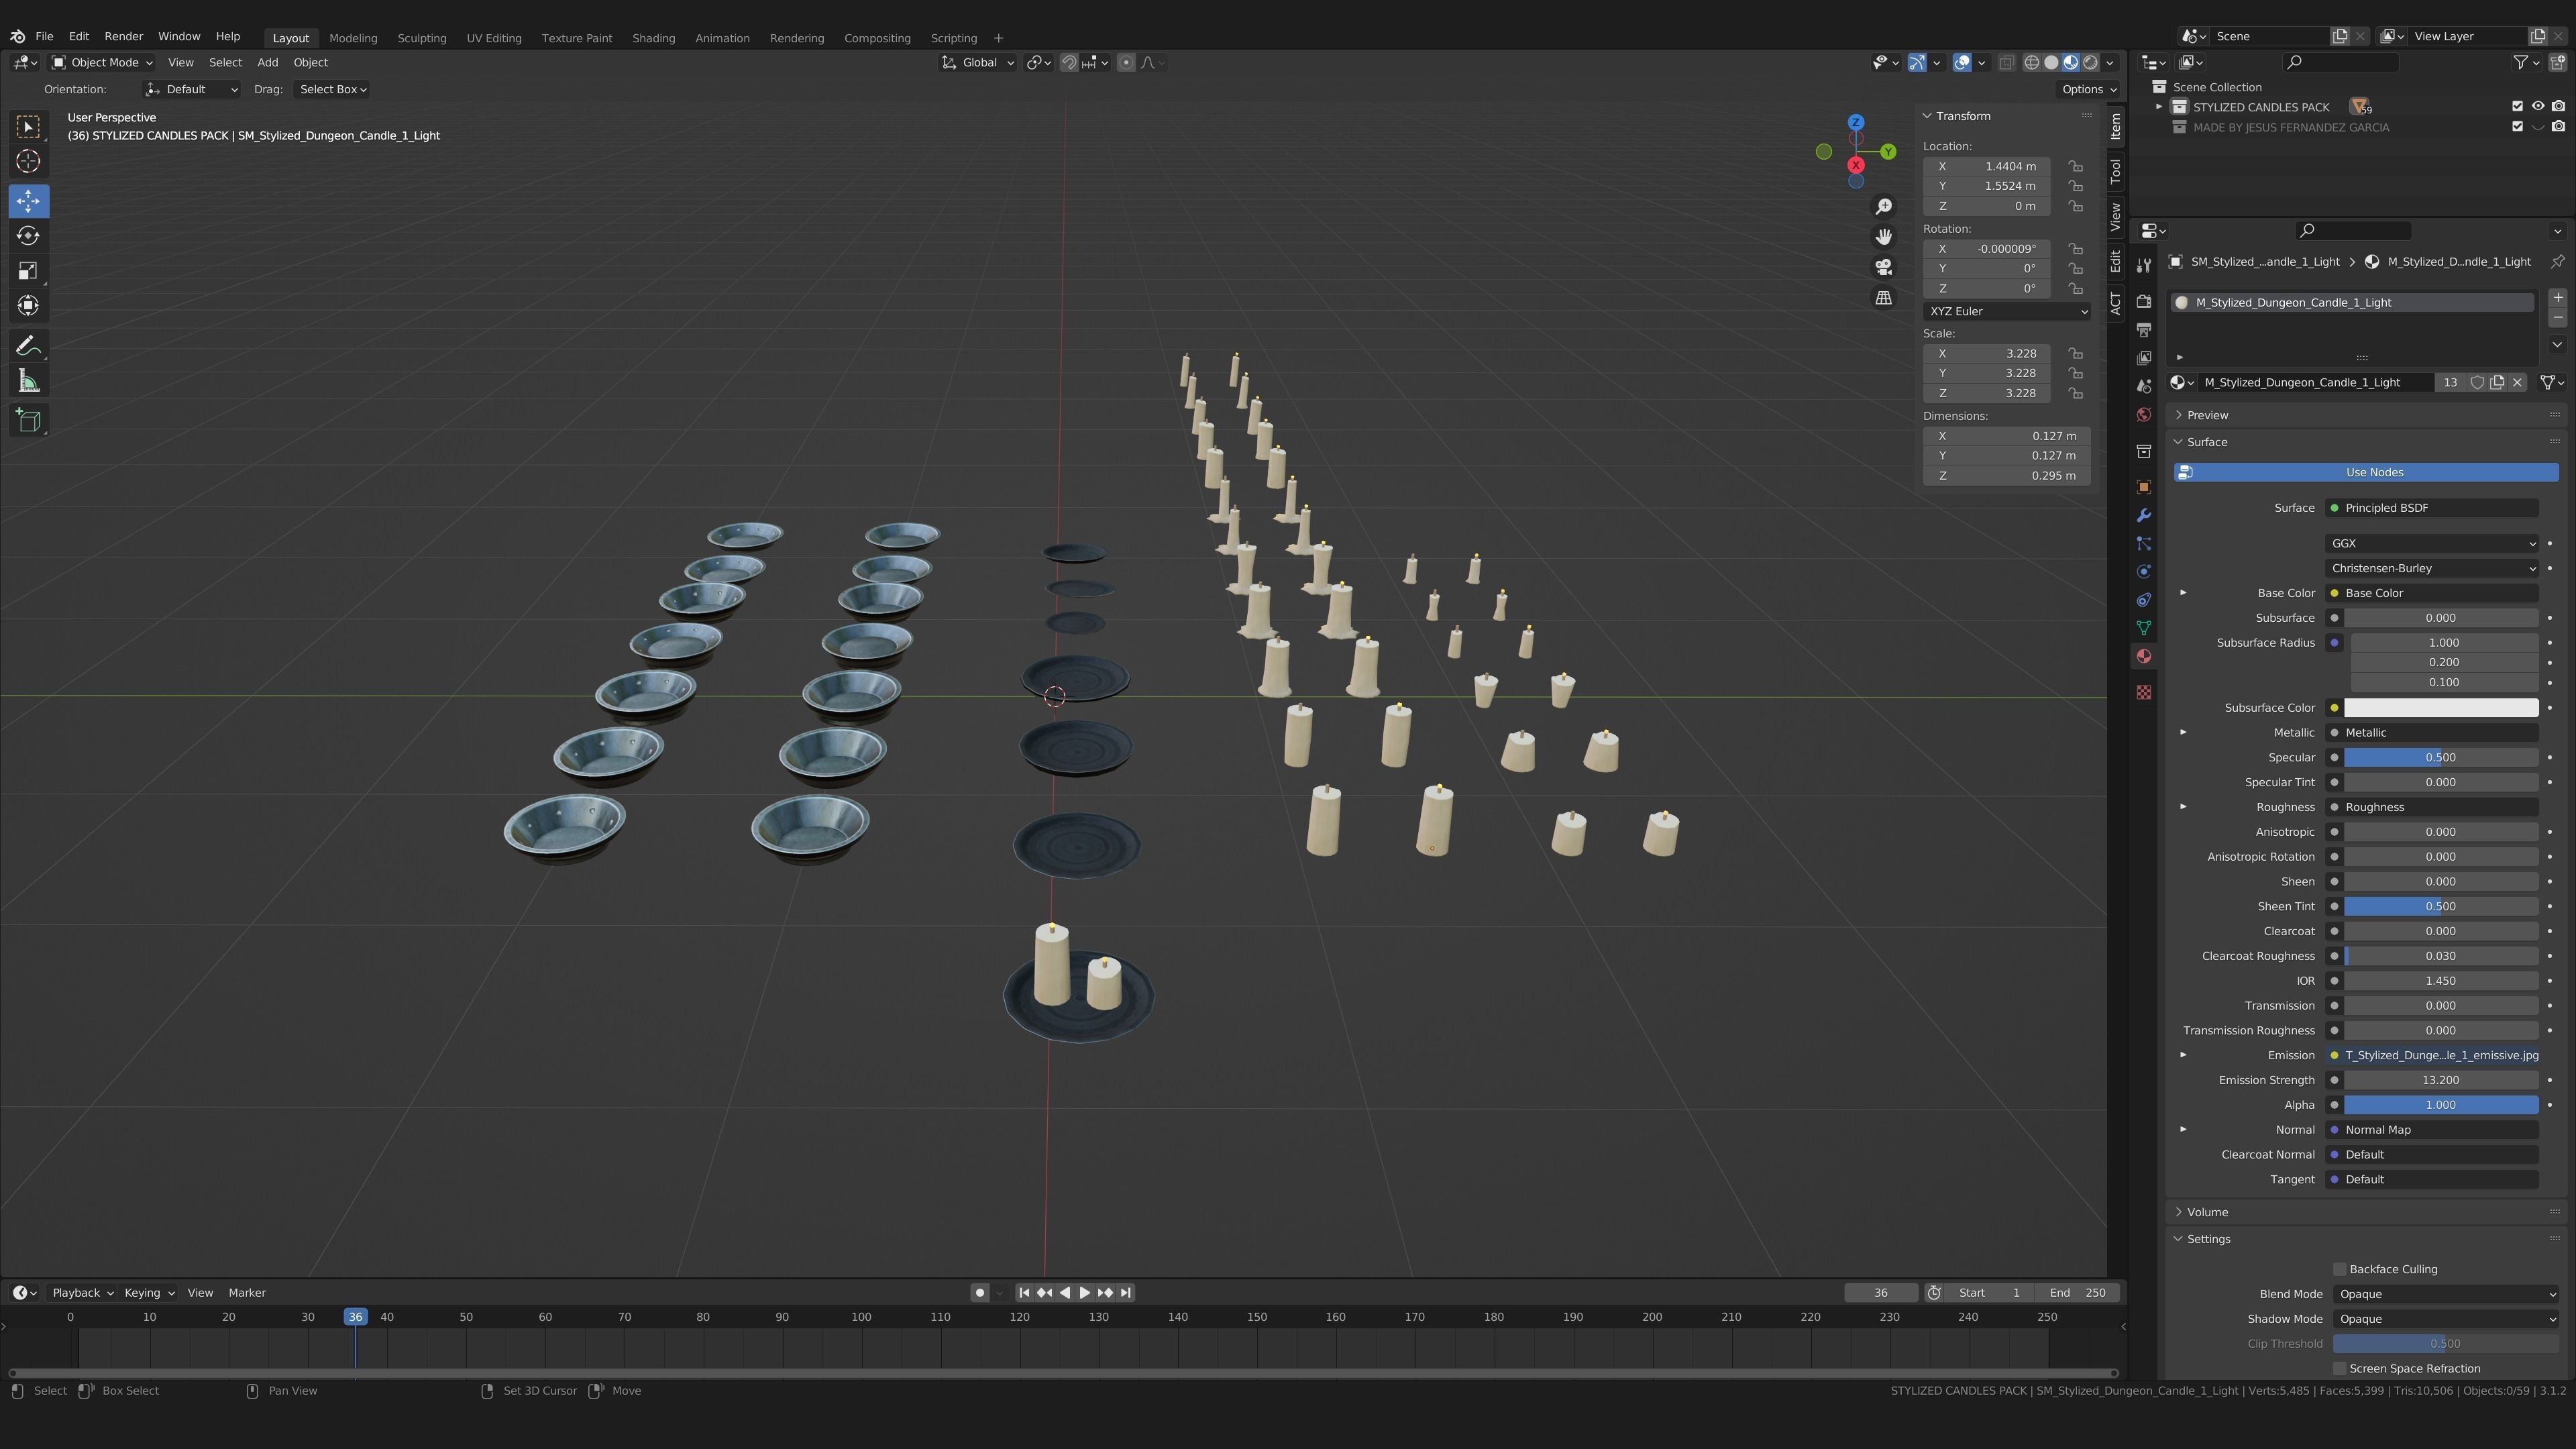Enable the Backface Culling checkbox
The height and width of the screenshot is (1449, 2576).
(2339, 1269)
